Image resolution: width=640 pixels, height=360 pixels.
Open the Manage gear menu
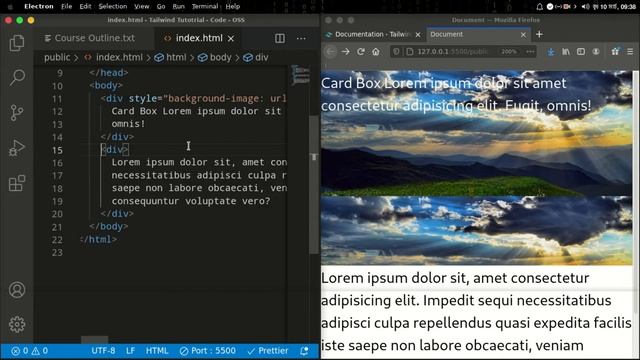(17, 324)
